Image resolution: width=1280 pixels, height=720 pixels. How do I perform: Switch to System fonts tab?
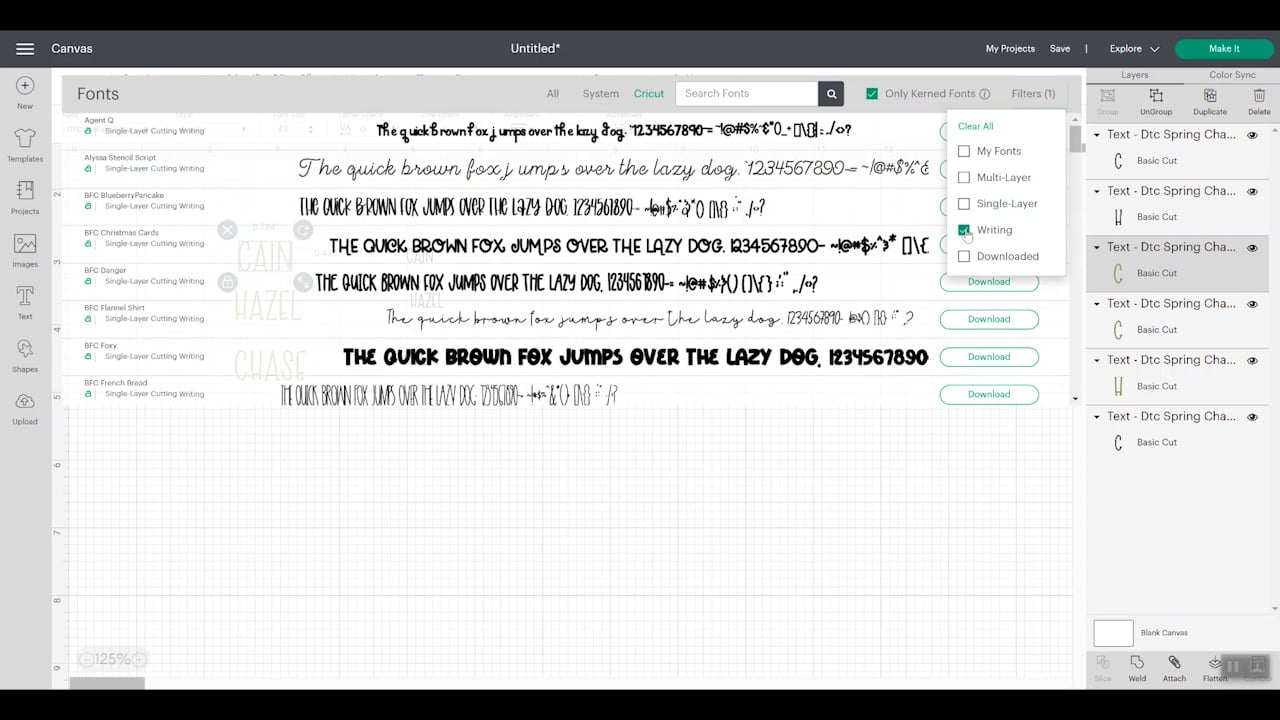coord(601,94)
